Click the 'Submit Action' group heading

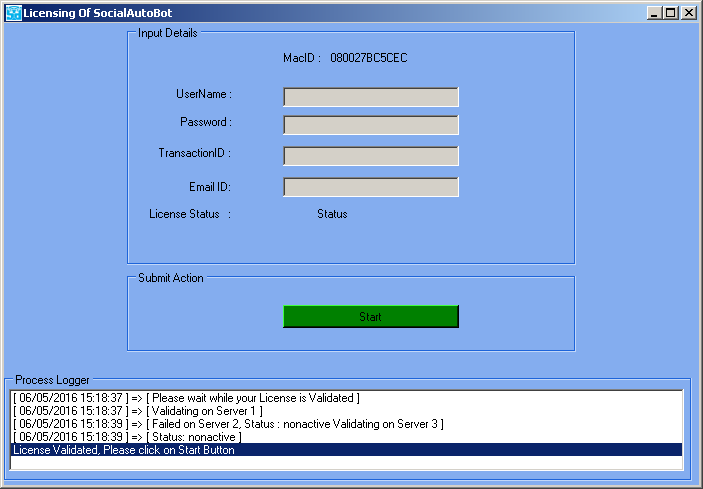click(x=171, y=278)
